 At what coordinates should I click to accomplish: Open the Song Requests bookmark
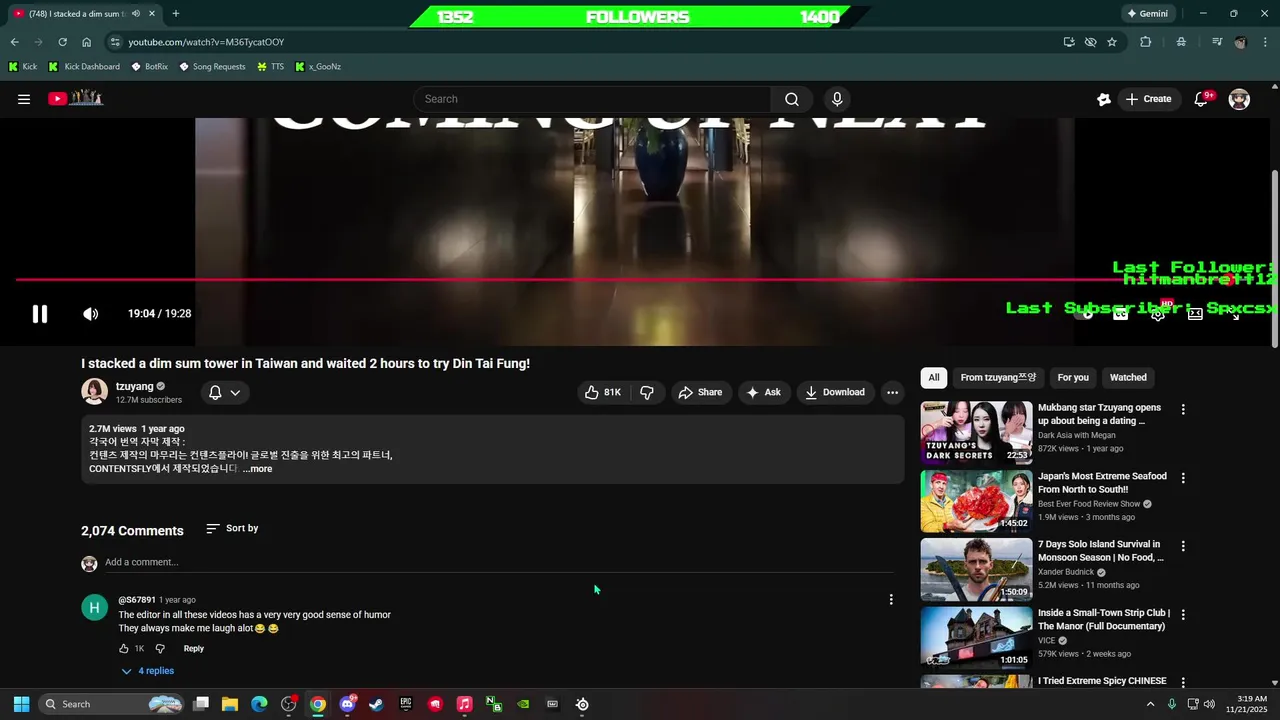212,67
